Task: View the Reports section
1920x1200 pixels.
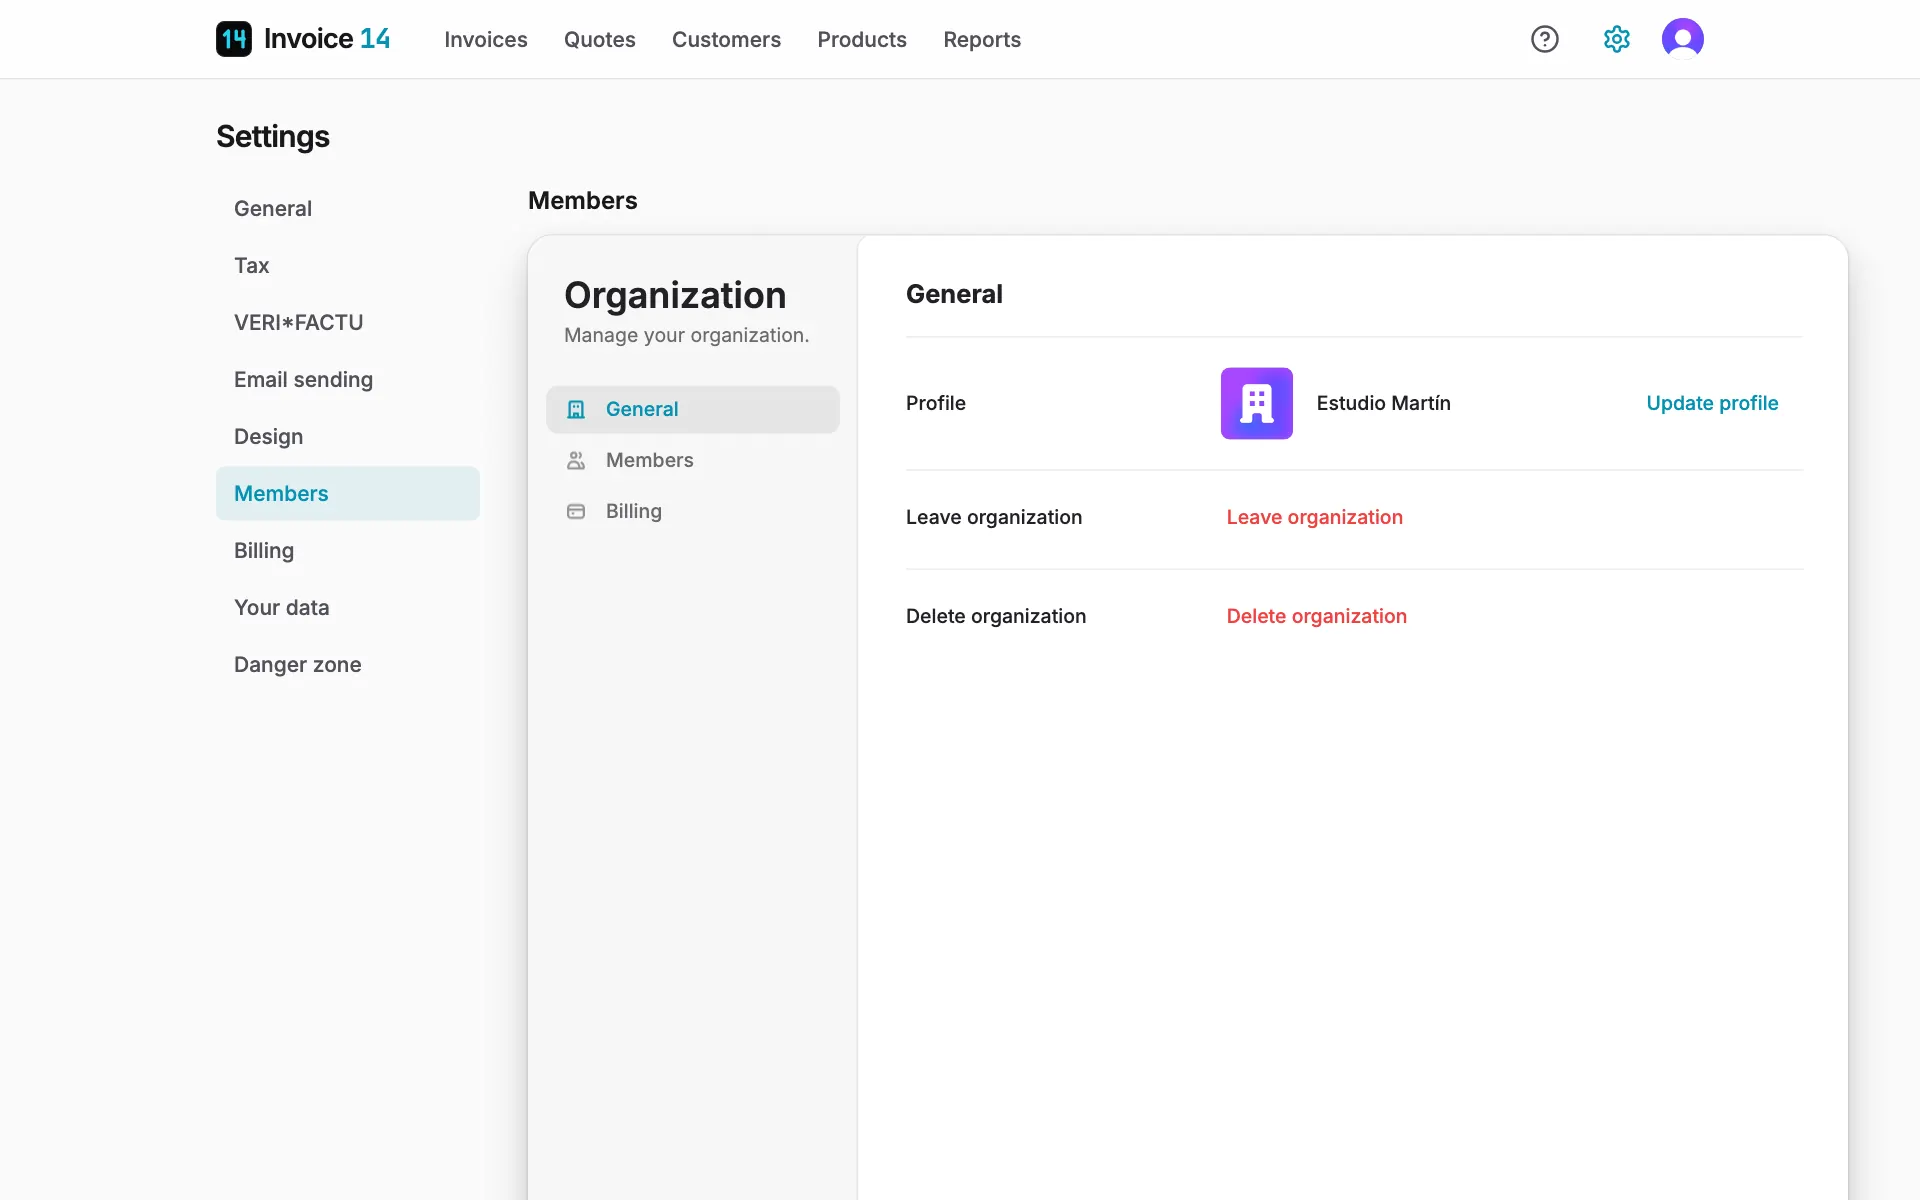Action: point(982,39)
